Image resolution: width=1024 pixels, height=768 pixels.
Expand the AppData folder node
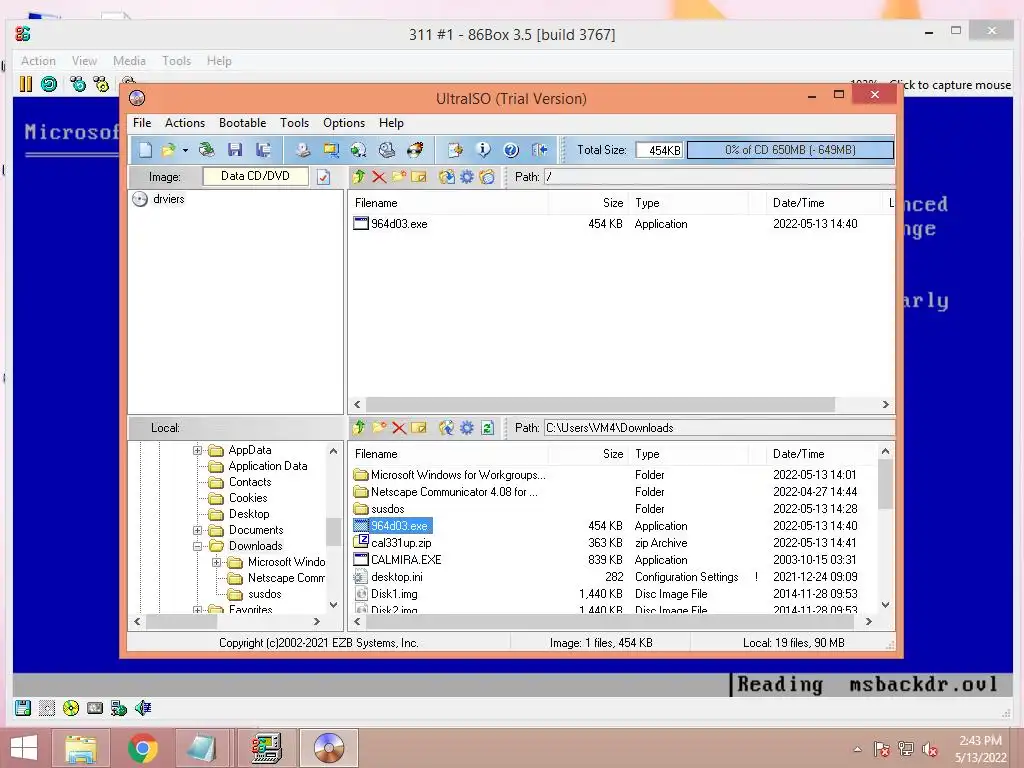197,450
